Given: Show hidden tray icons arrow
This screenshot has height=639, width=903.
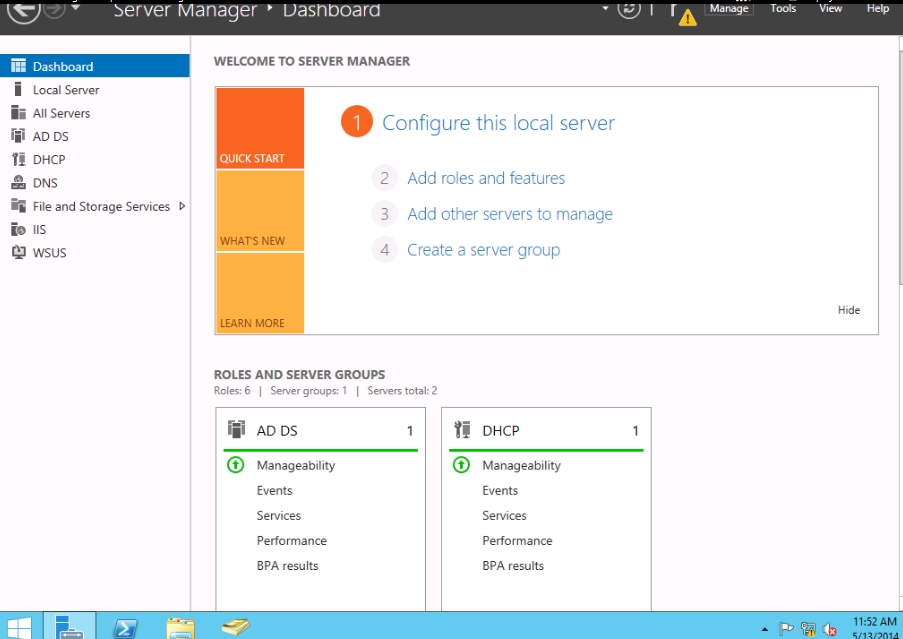Looking at the screenshot, I should [x=765, y=629].
